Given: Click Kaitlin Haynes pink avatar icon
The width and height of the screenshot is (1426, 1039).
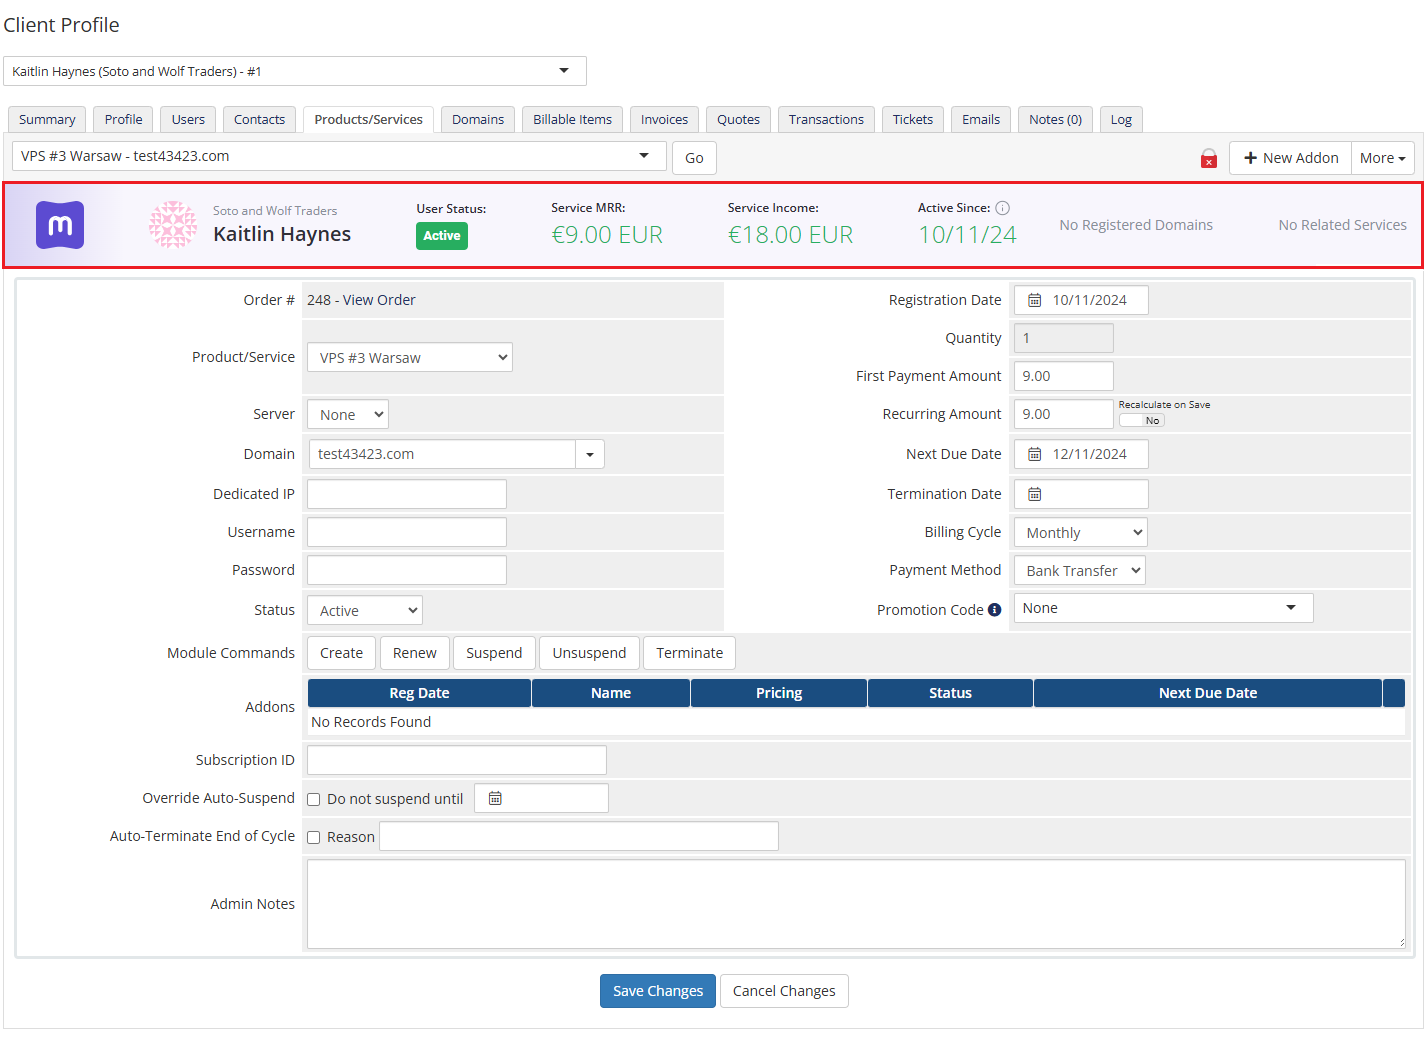Looking at the screenshot, I should tap(173, 224).
